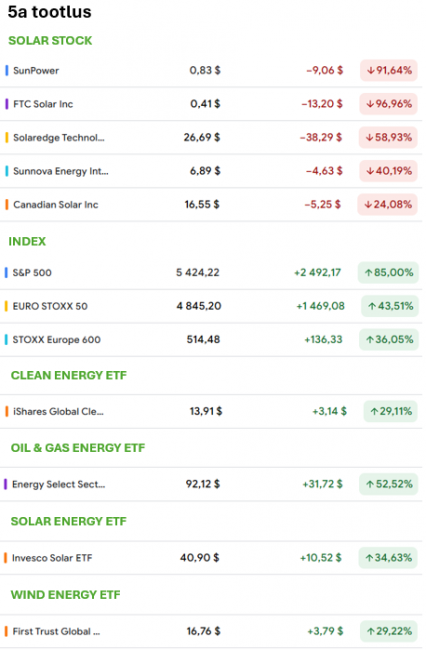Image resolution: width=426 pixels, height=650 pixels.
Task: Click Canadian Solar price 16,55 $
Action: pyautogui.click(x=202, y=205)
